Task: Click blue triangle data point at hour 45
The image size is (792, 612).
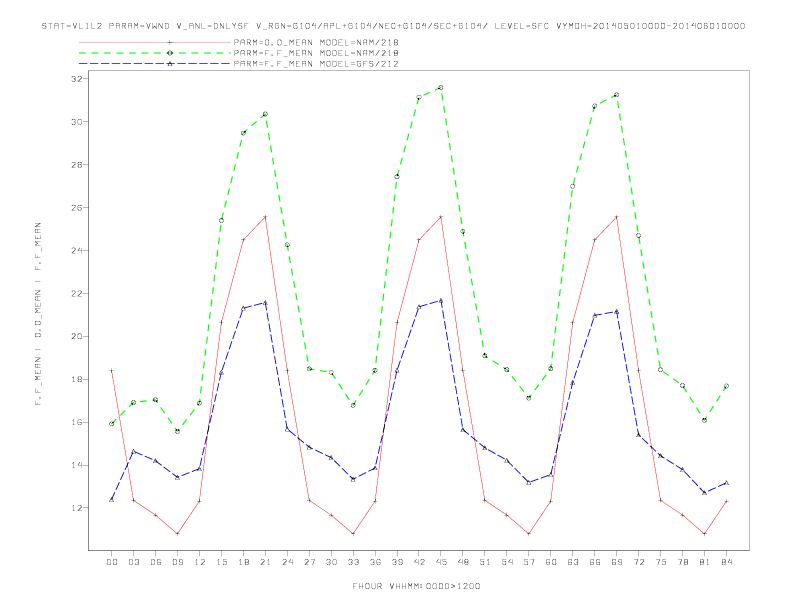Action: [x=441, y=300]
